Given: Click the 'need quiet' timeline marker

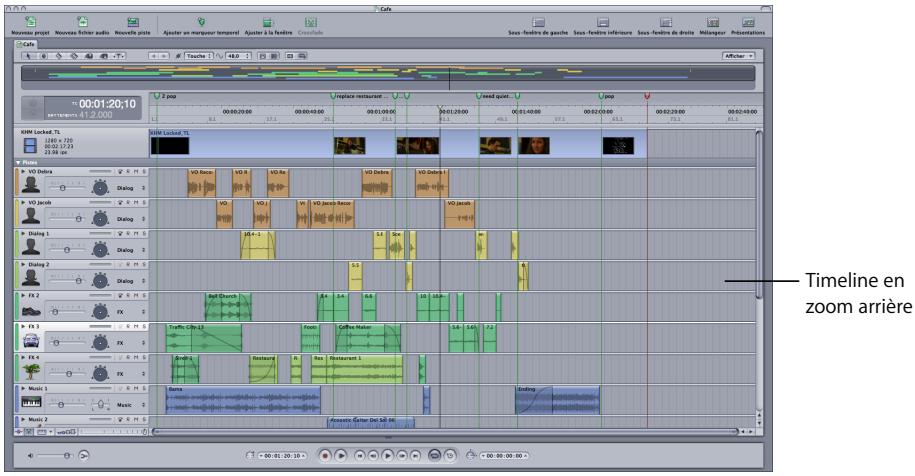Looking at the screenshot, I should [x=479, y=96].
